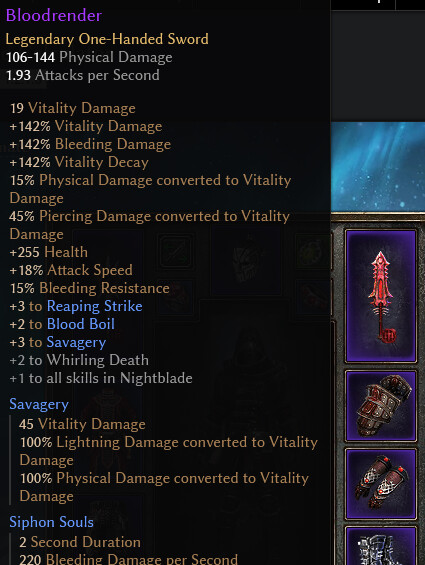Click the blue Reaping Strike skill name

pyautogui.click(x=94, y=306)
